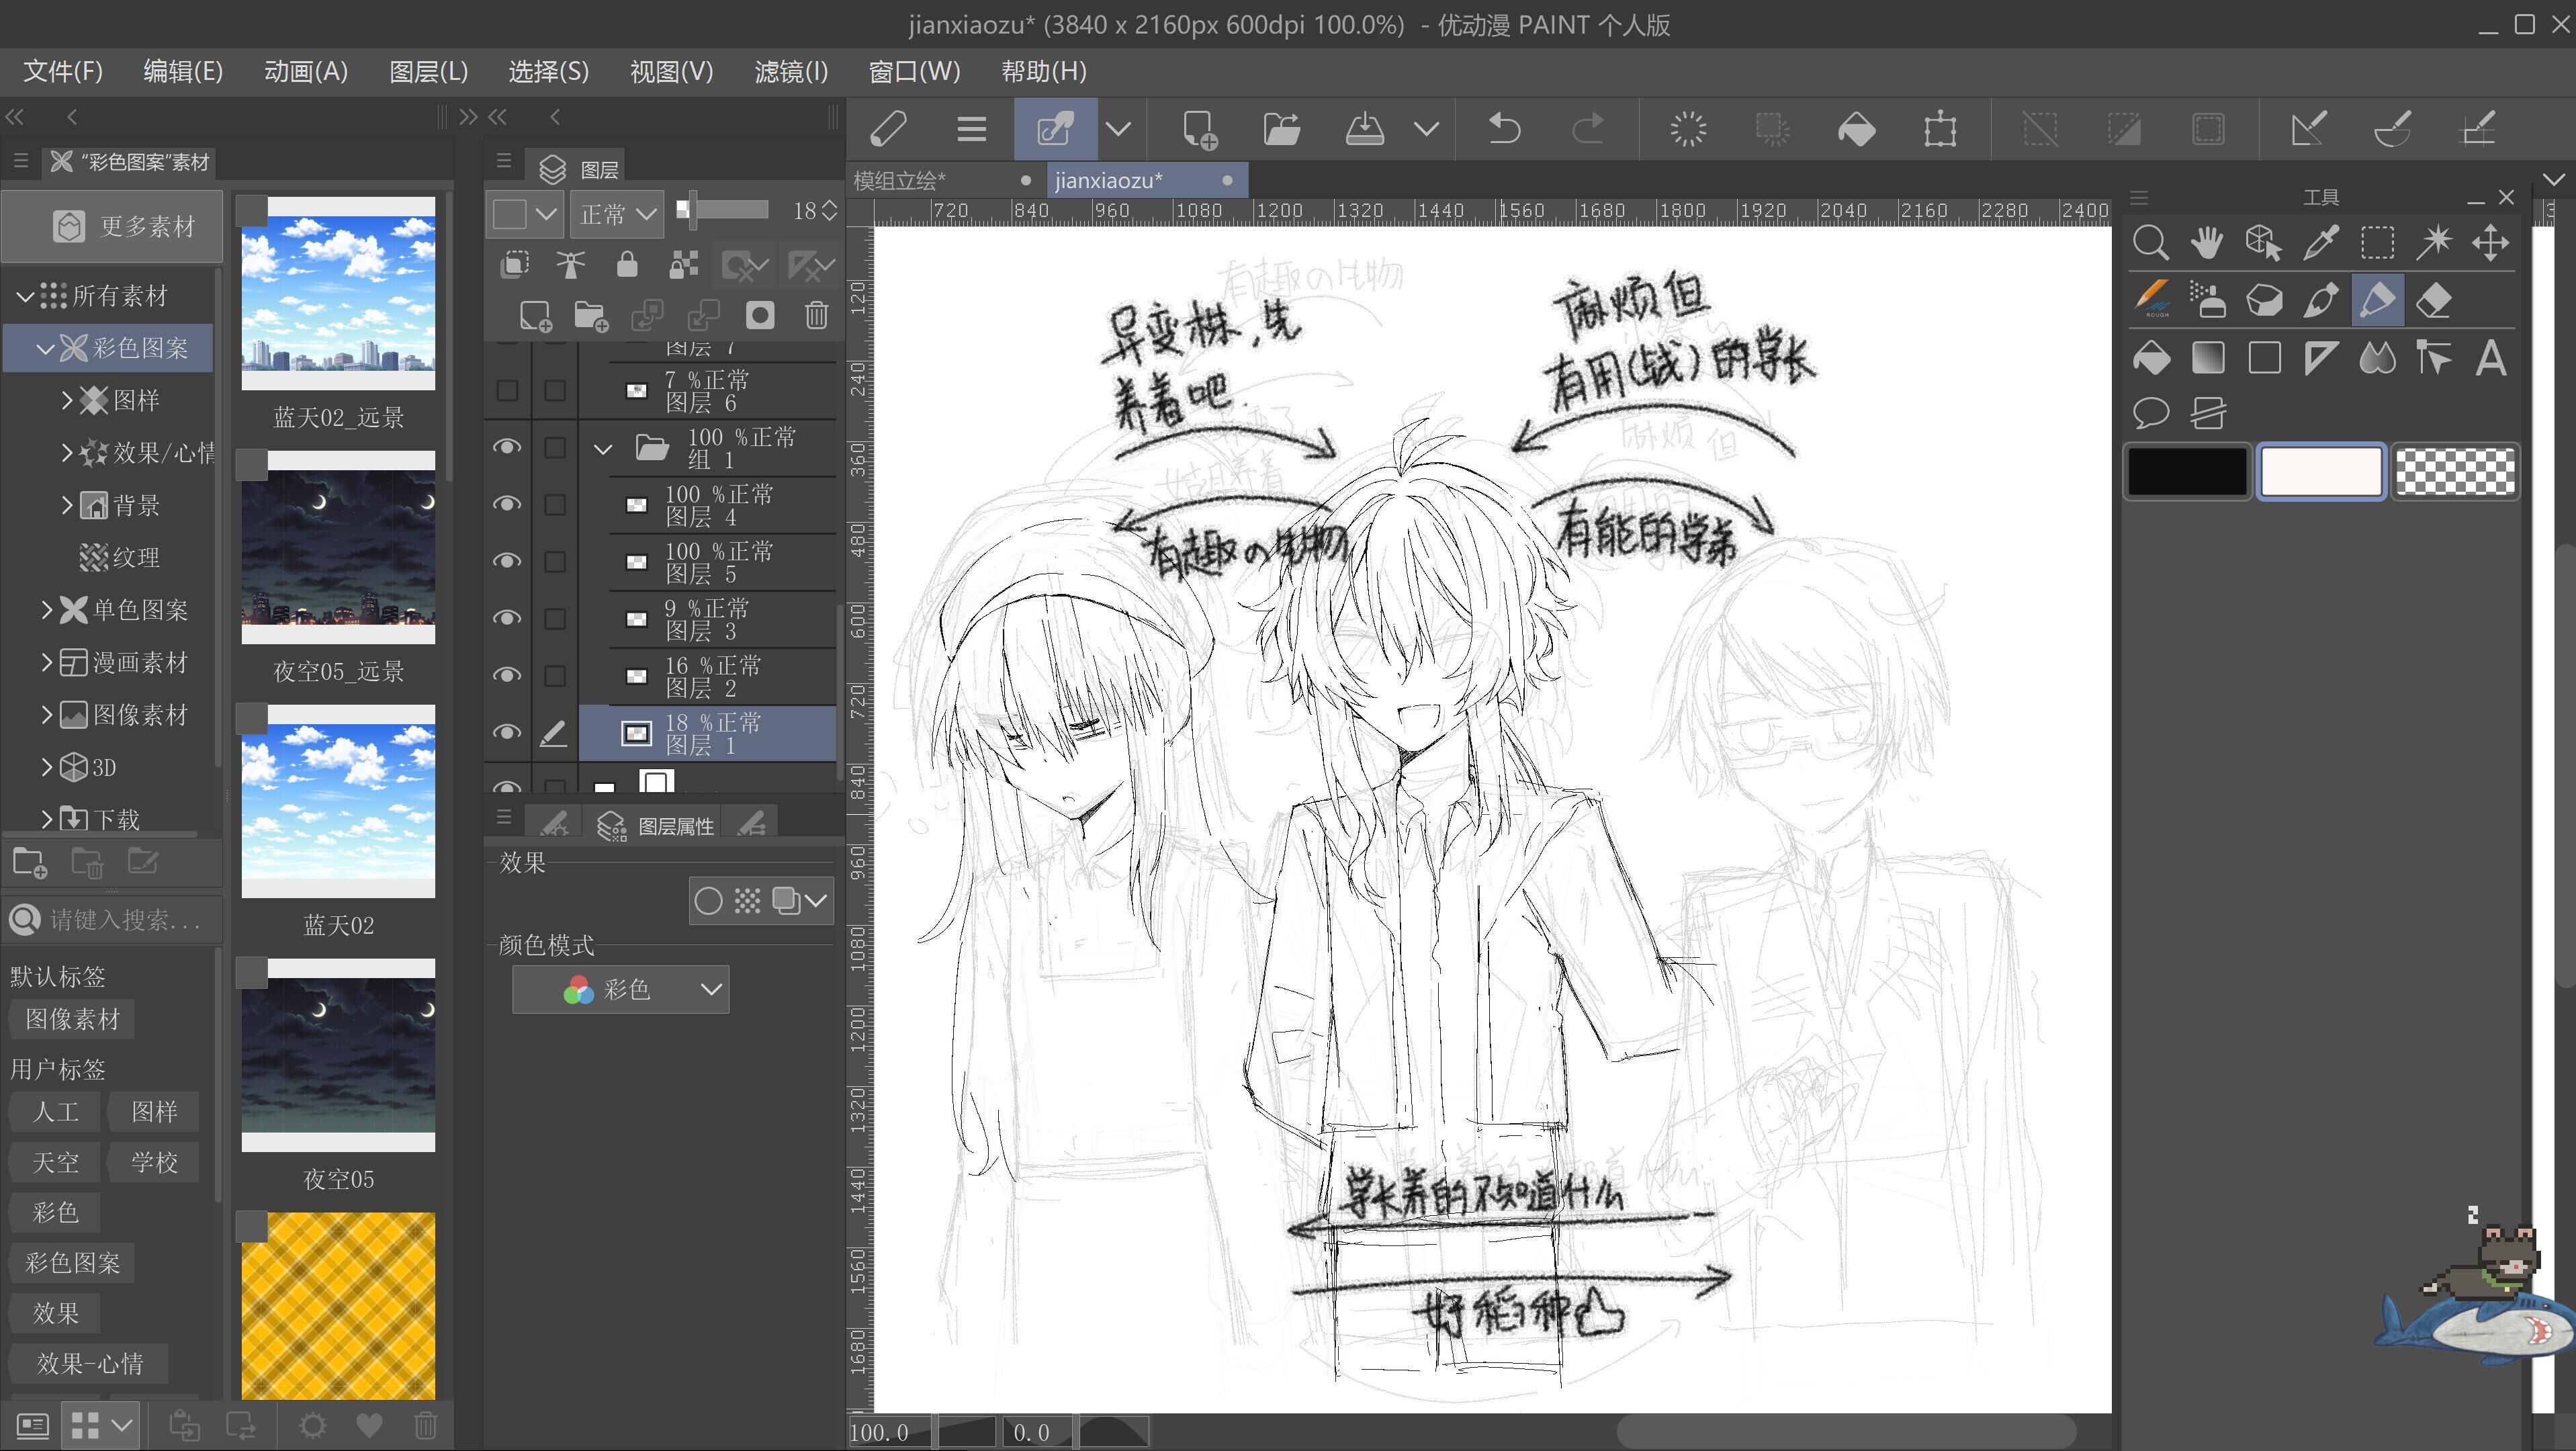The height and width of the screenshot is (1451, 2576).
Task: Open the 滤镜(I) menu
Action: click(790, 72)
